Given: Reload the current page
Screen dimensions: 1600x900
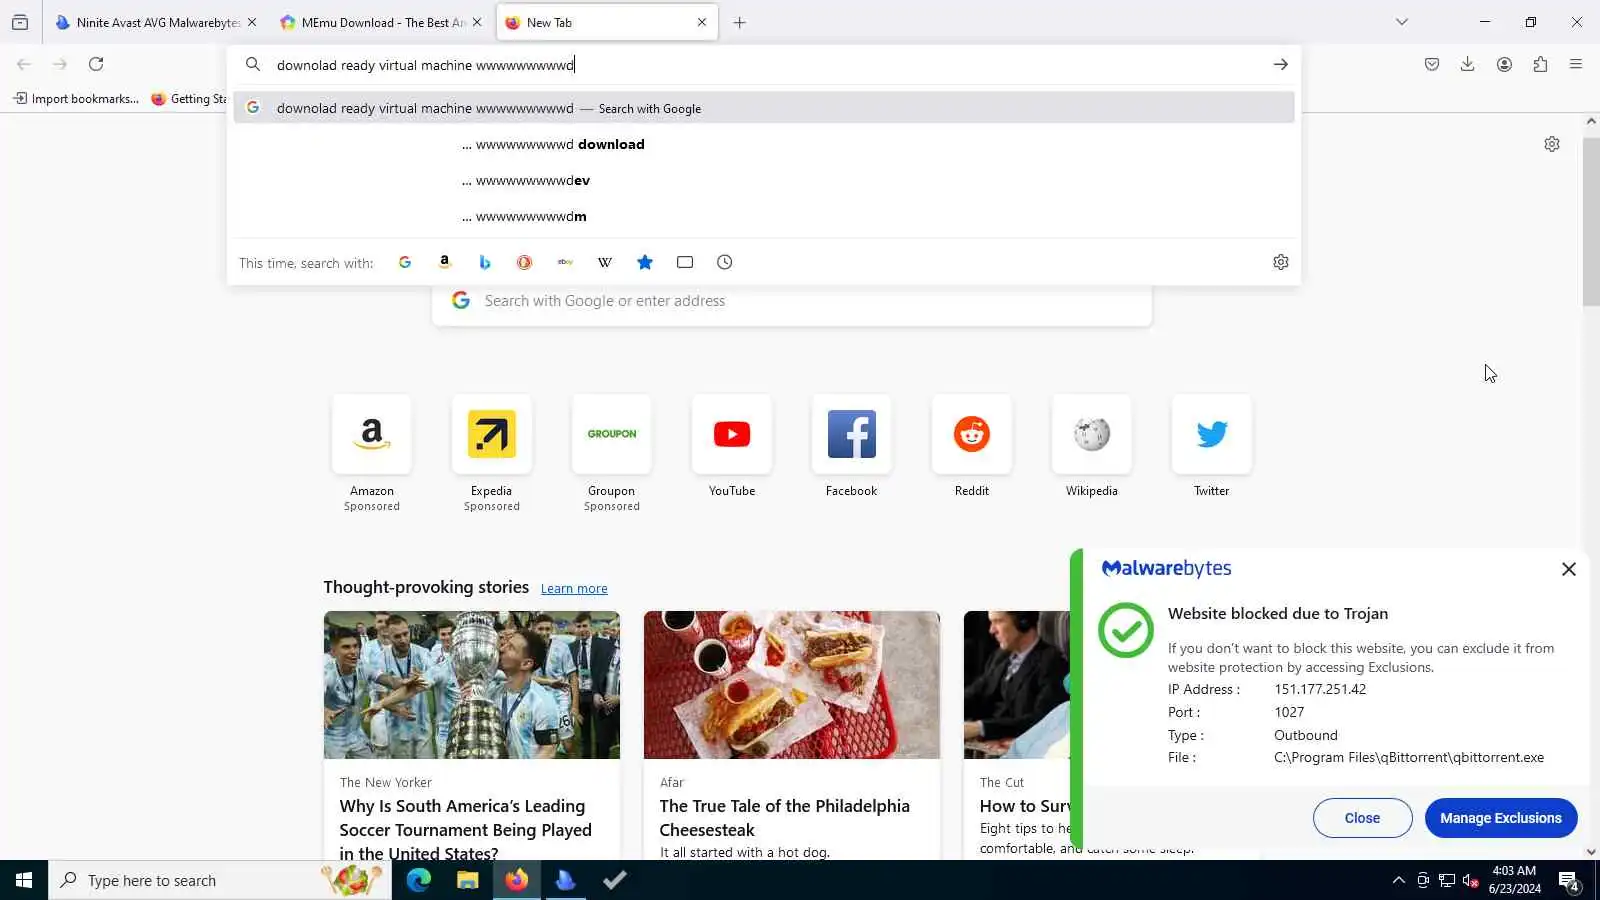Looking at the screenshot, I should point(96,64).
